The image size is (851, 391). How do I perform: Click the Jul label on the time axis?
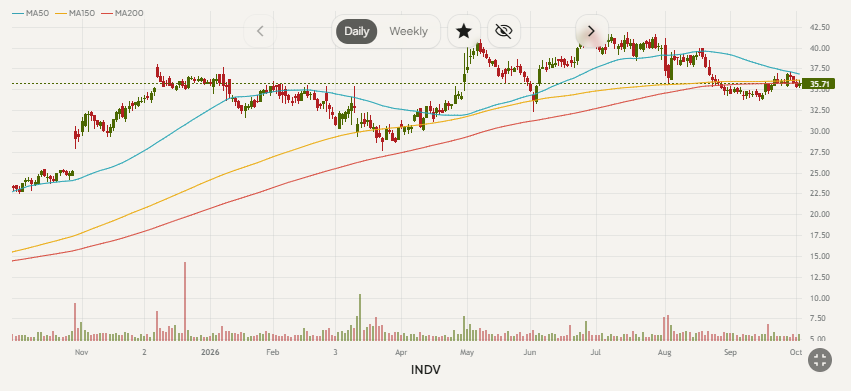click(x=595, y=352)
